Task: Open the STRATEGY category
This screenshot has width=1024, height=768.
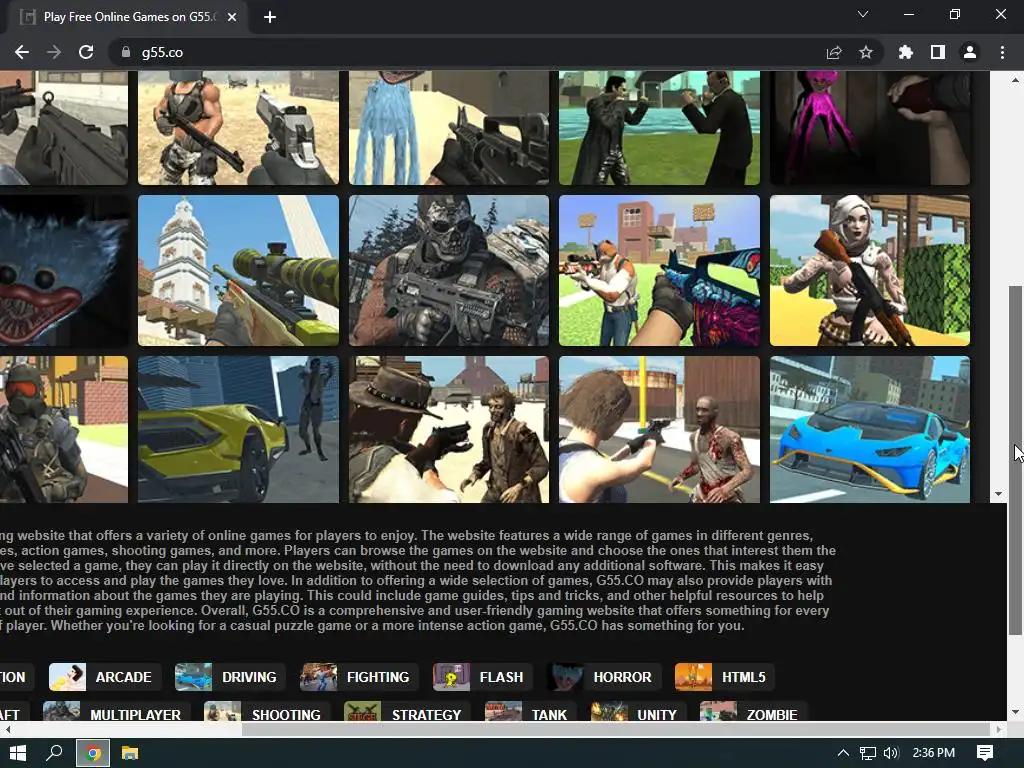Action: [407, 712]
